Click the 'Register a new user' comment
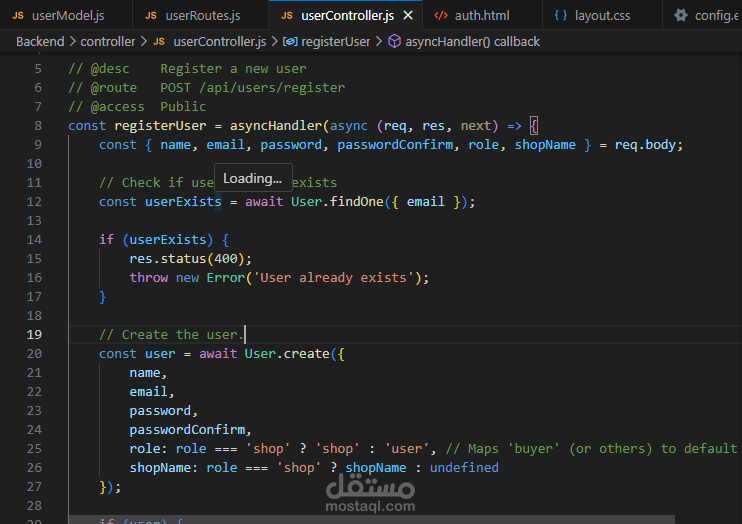742x524 pixels. (233, 69)
